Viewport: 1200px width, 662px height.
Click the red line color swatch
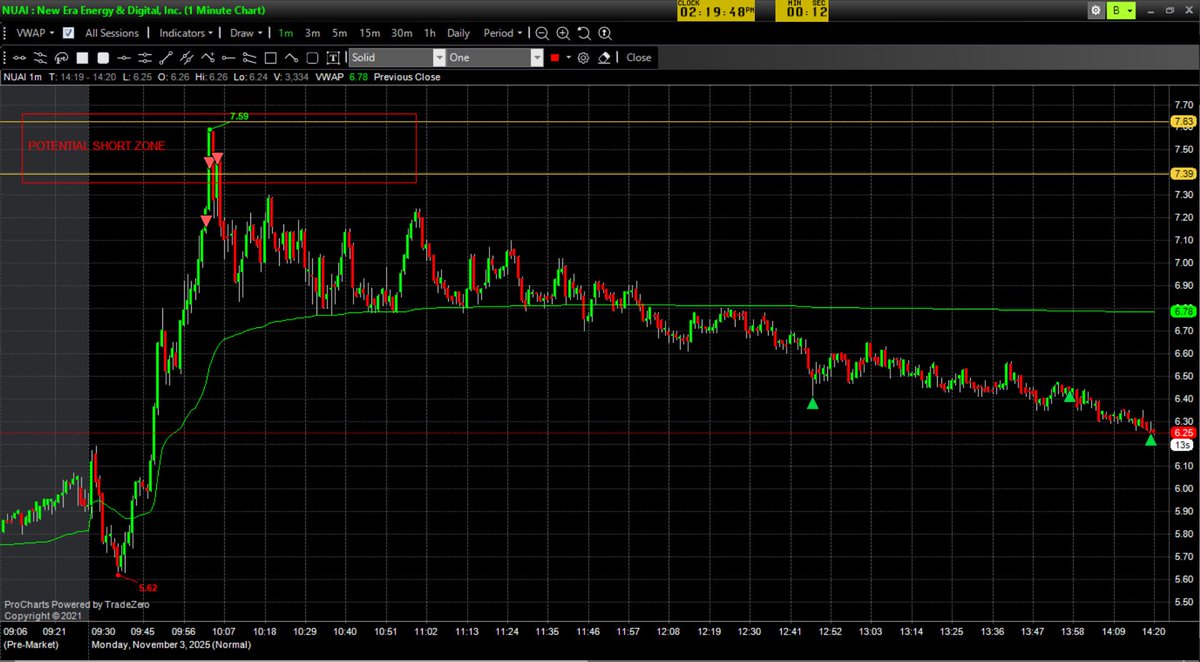pyautogui.click(x=554, y=58)
